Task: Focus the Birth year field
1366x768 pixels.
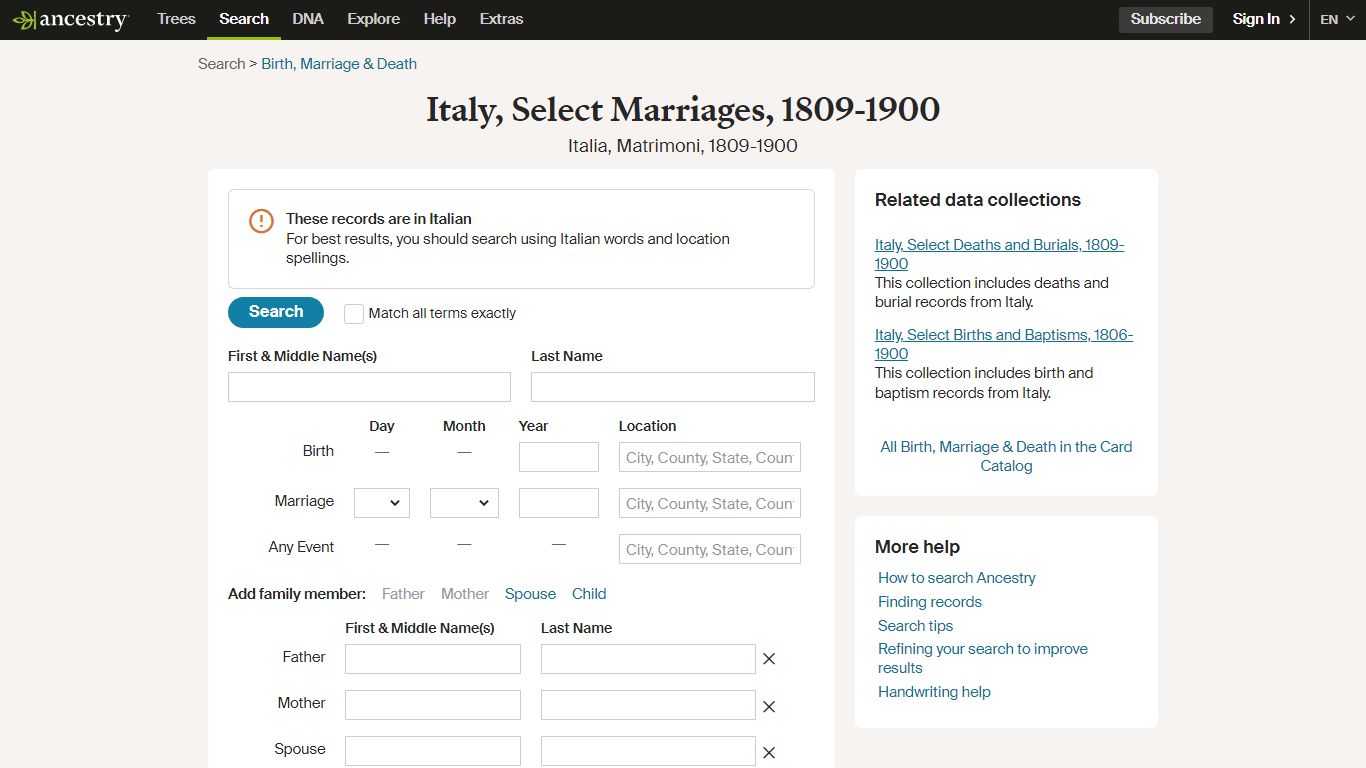Action: (559, 457)
